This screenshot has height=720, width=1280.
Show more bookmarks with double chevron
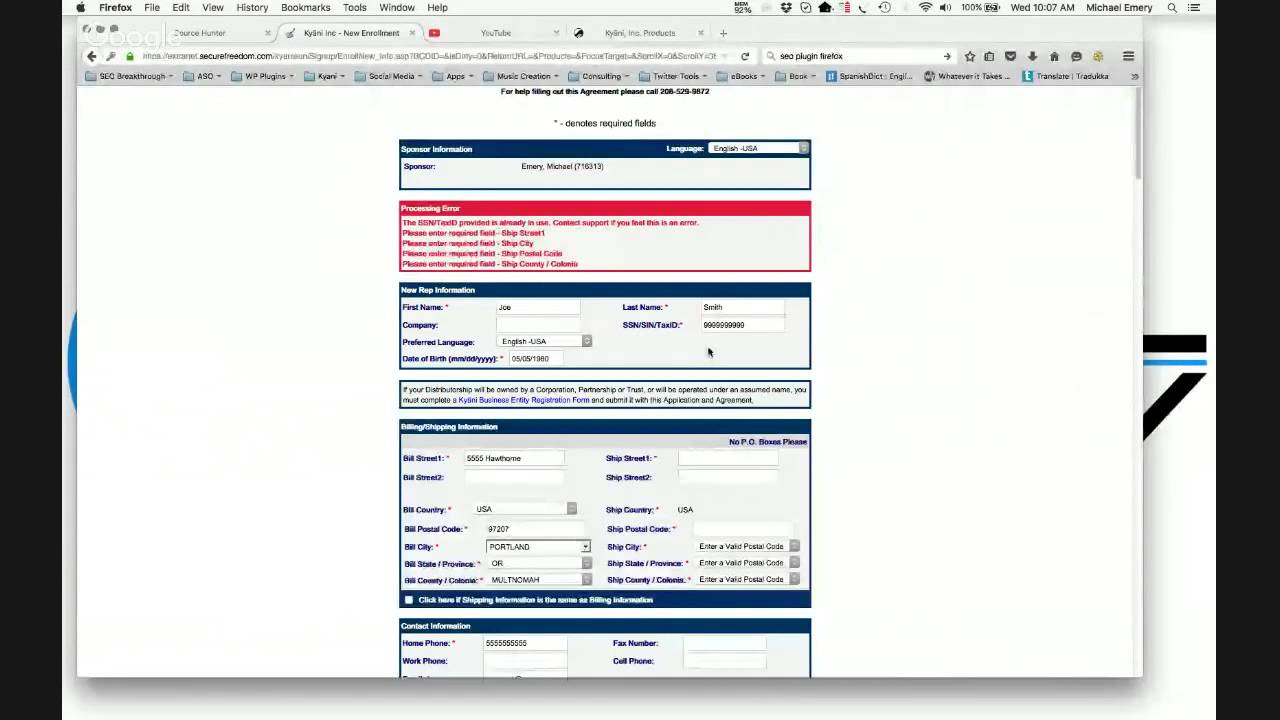click(1134, 76)
